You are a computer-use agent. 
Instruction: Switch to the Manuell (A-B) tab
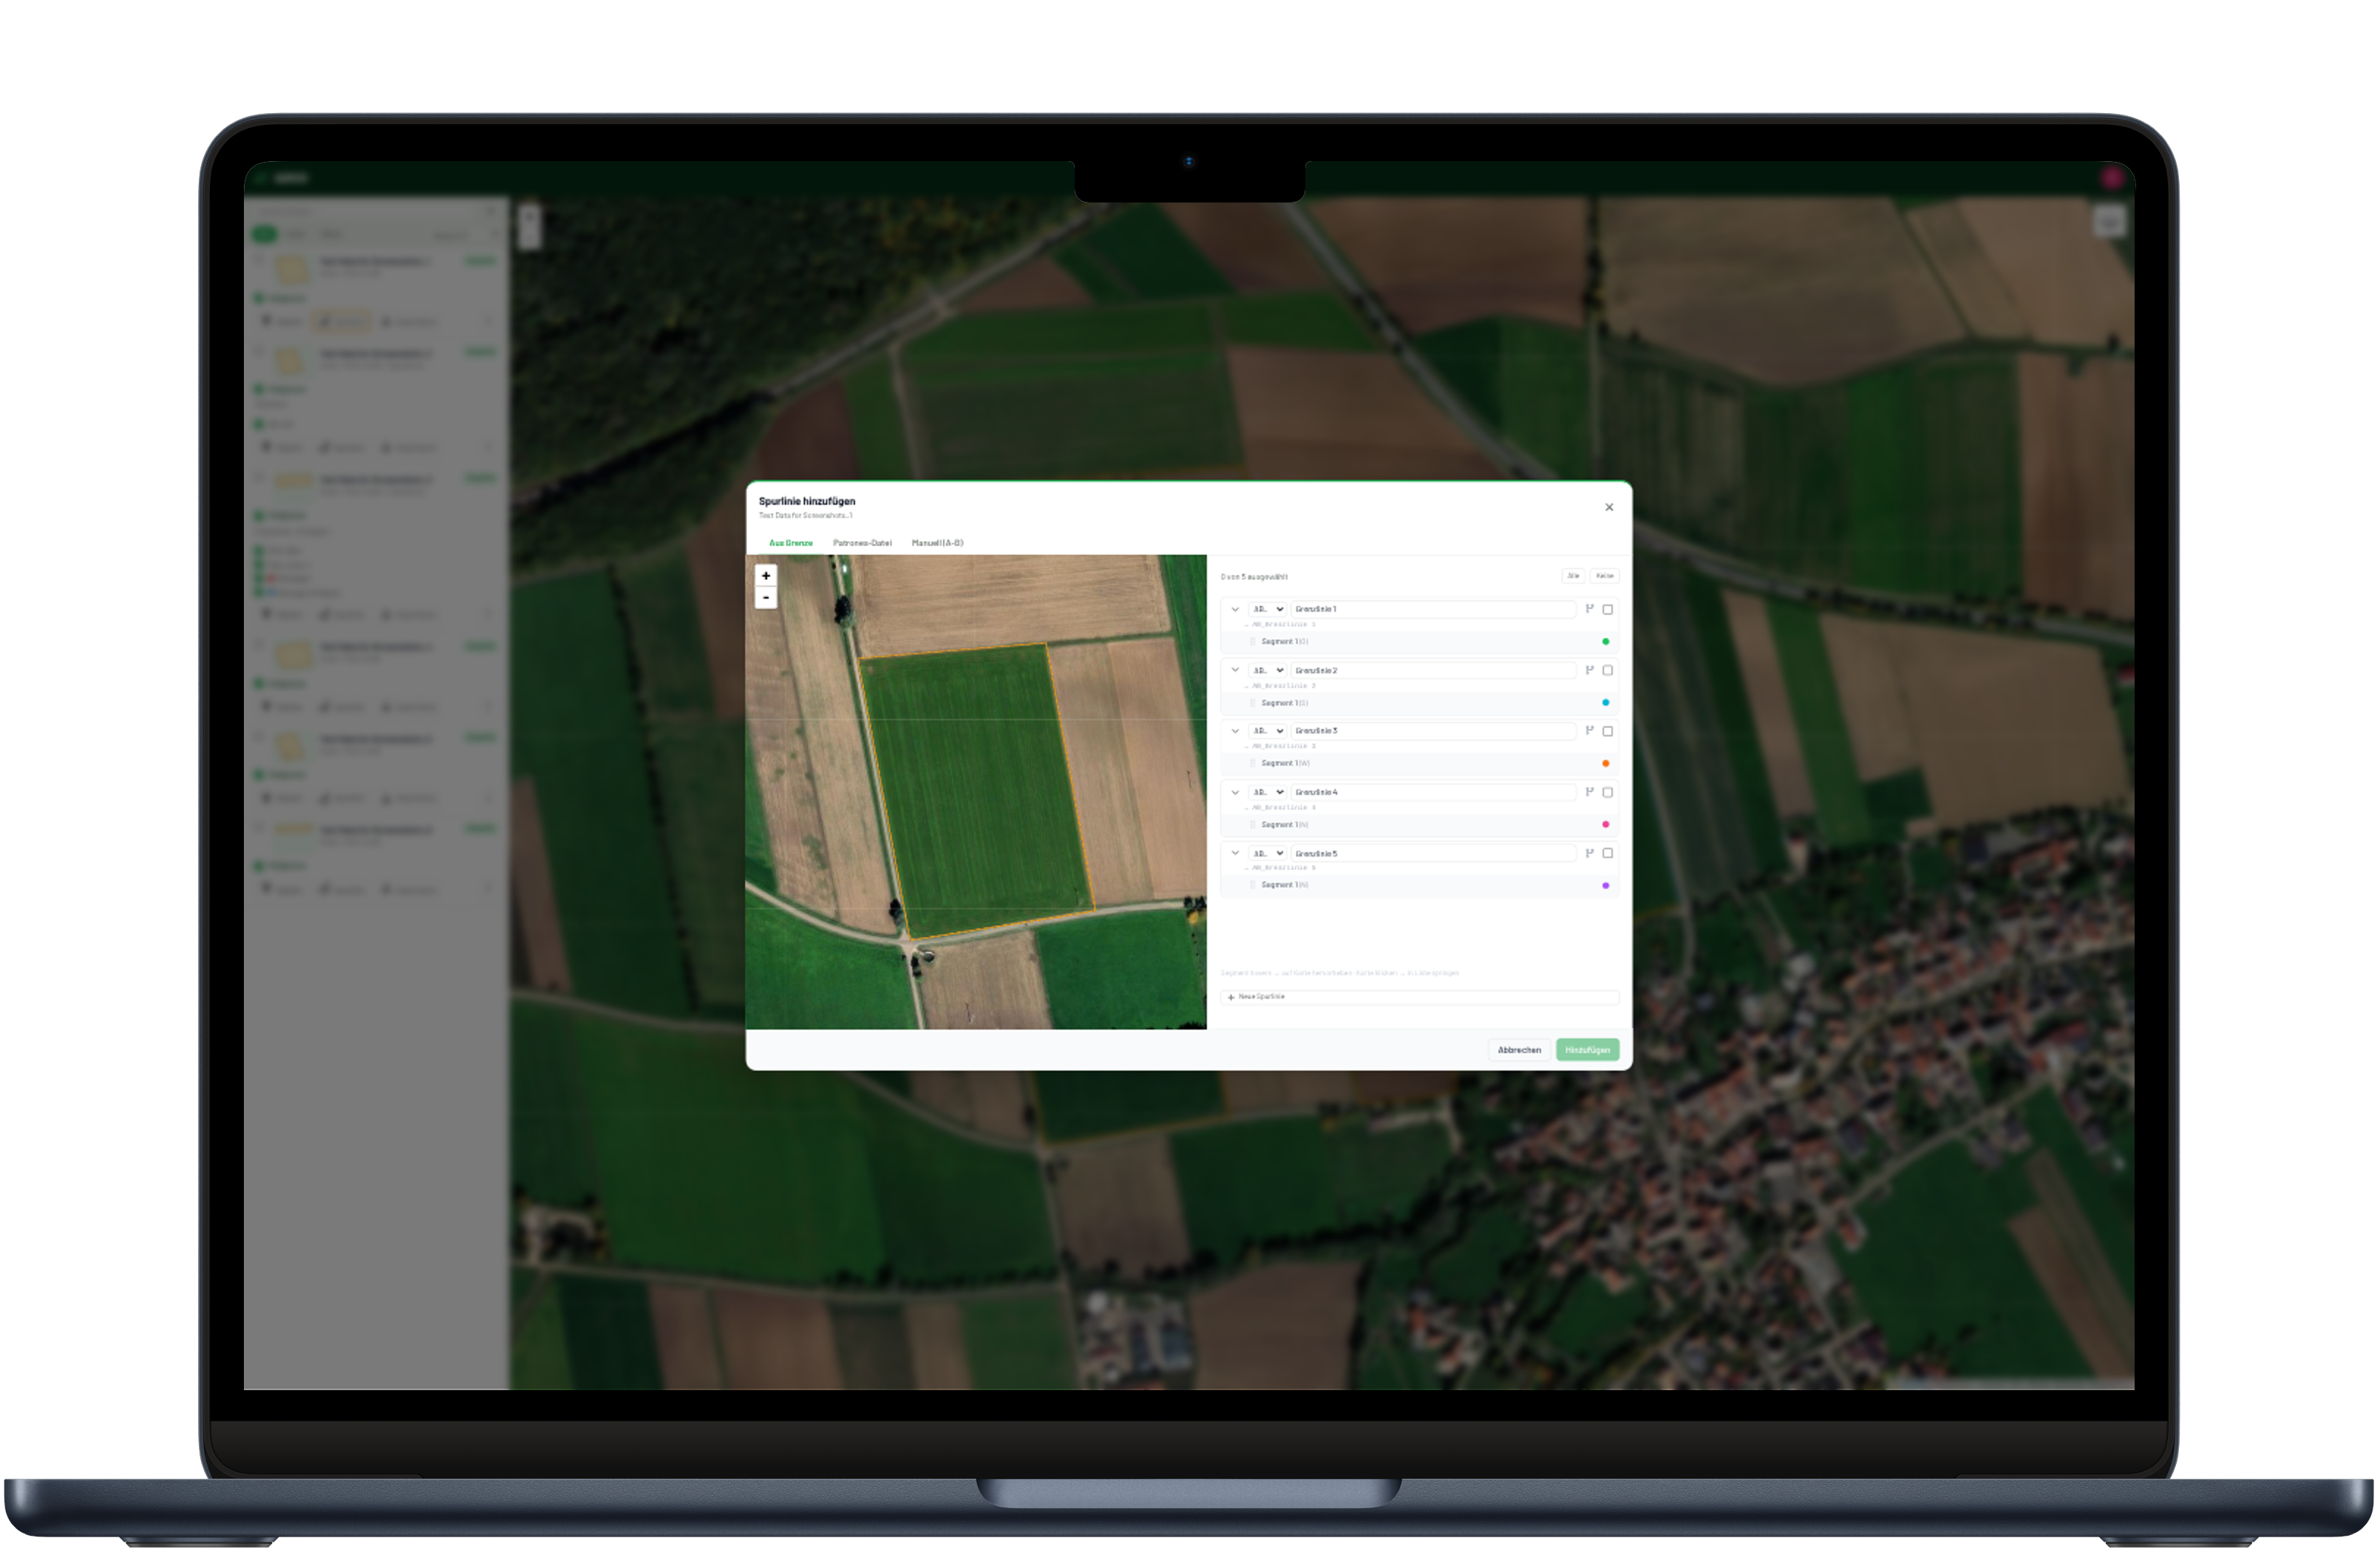[x=938, y=543]
